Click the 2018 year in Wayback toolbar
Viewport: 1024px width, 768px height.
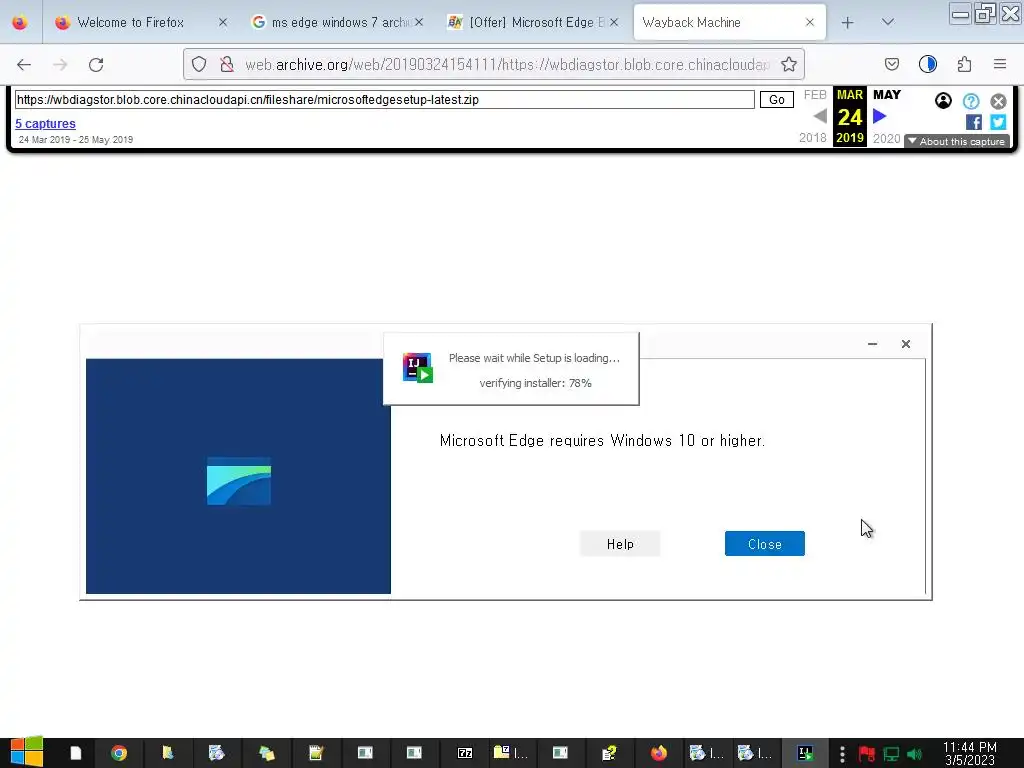point(812,138)
